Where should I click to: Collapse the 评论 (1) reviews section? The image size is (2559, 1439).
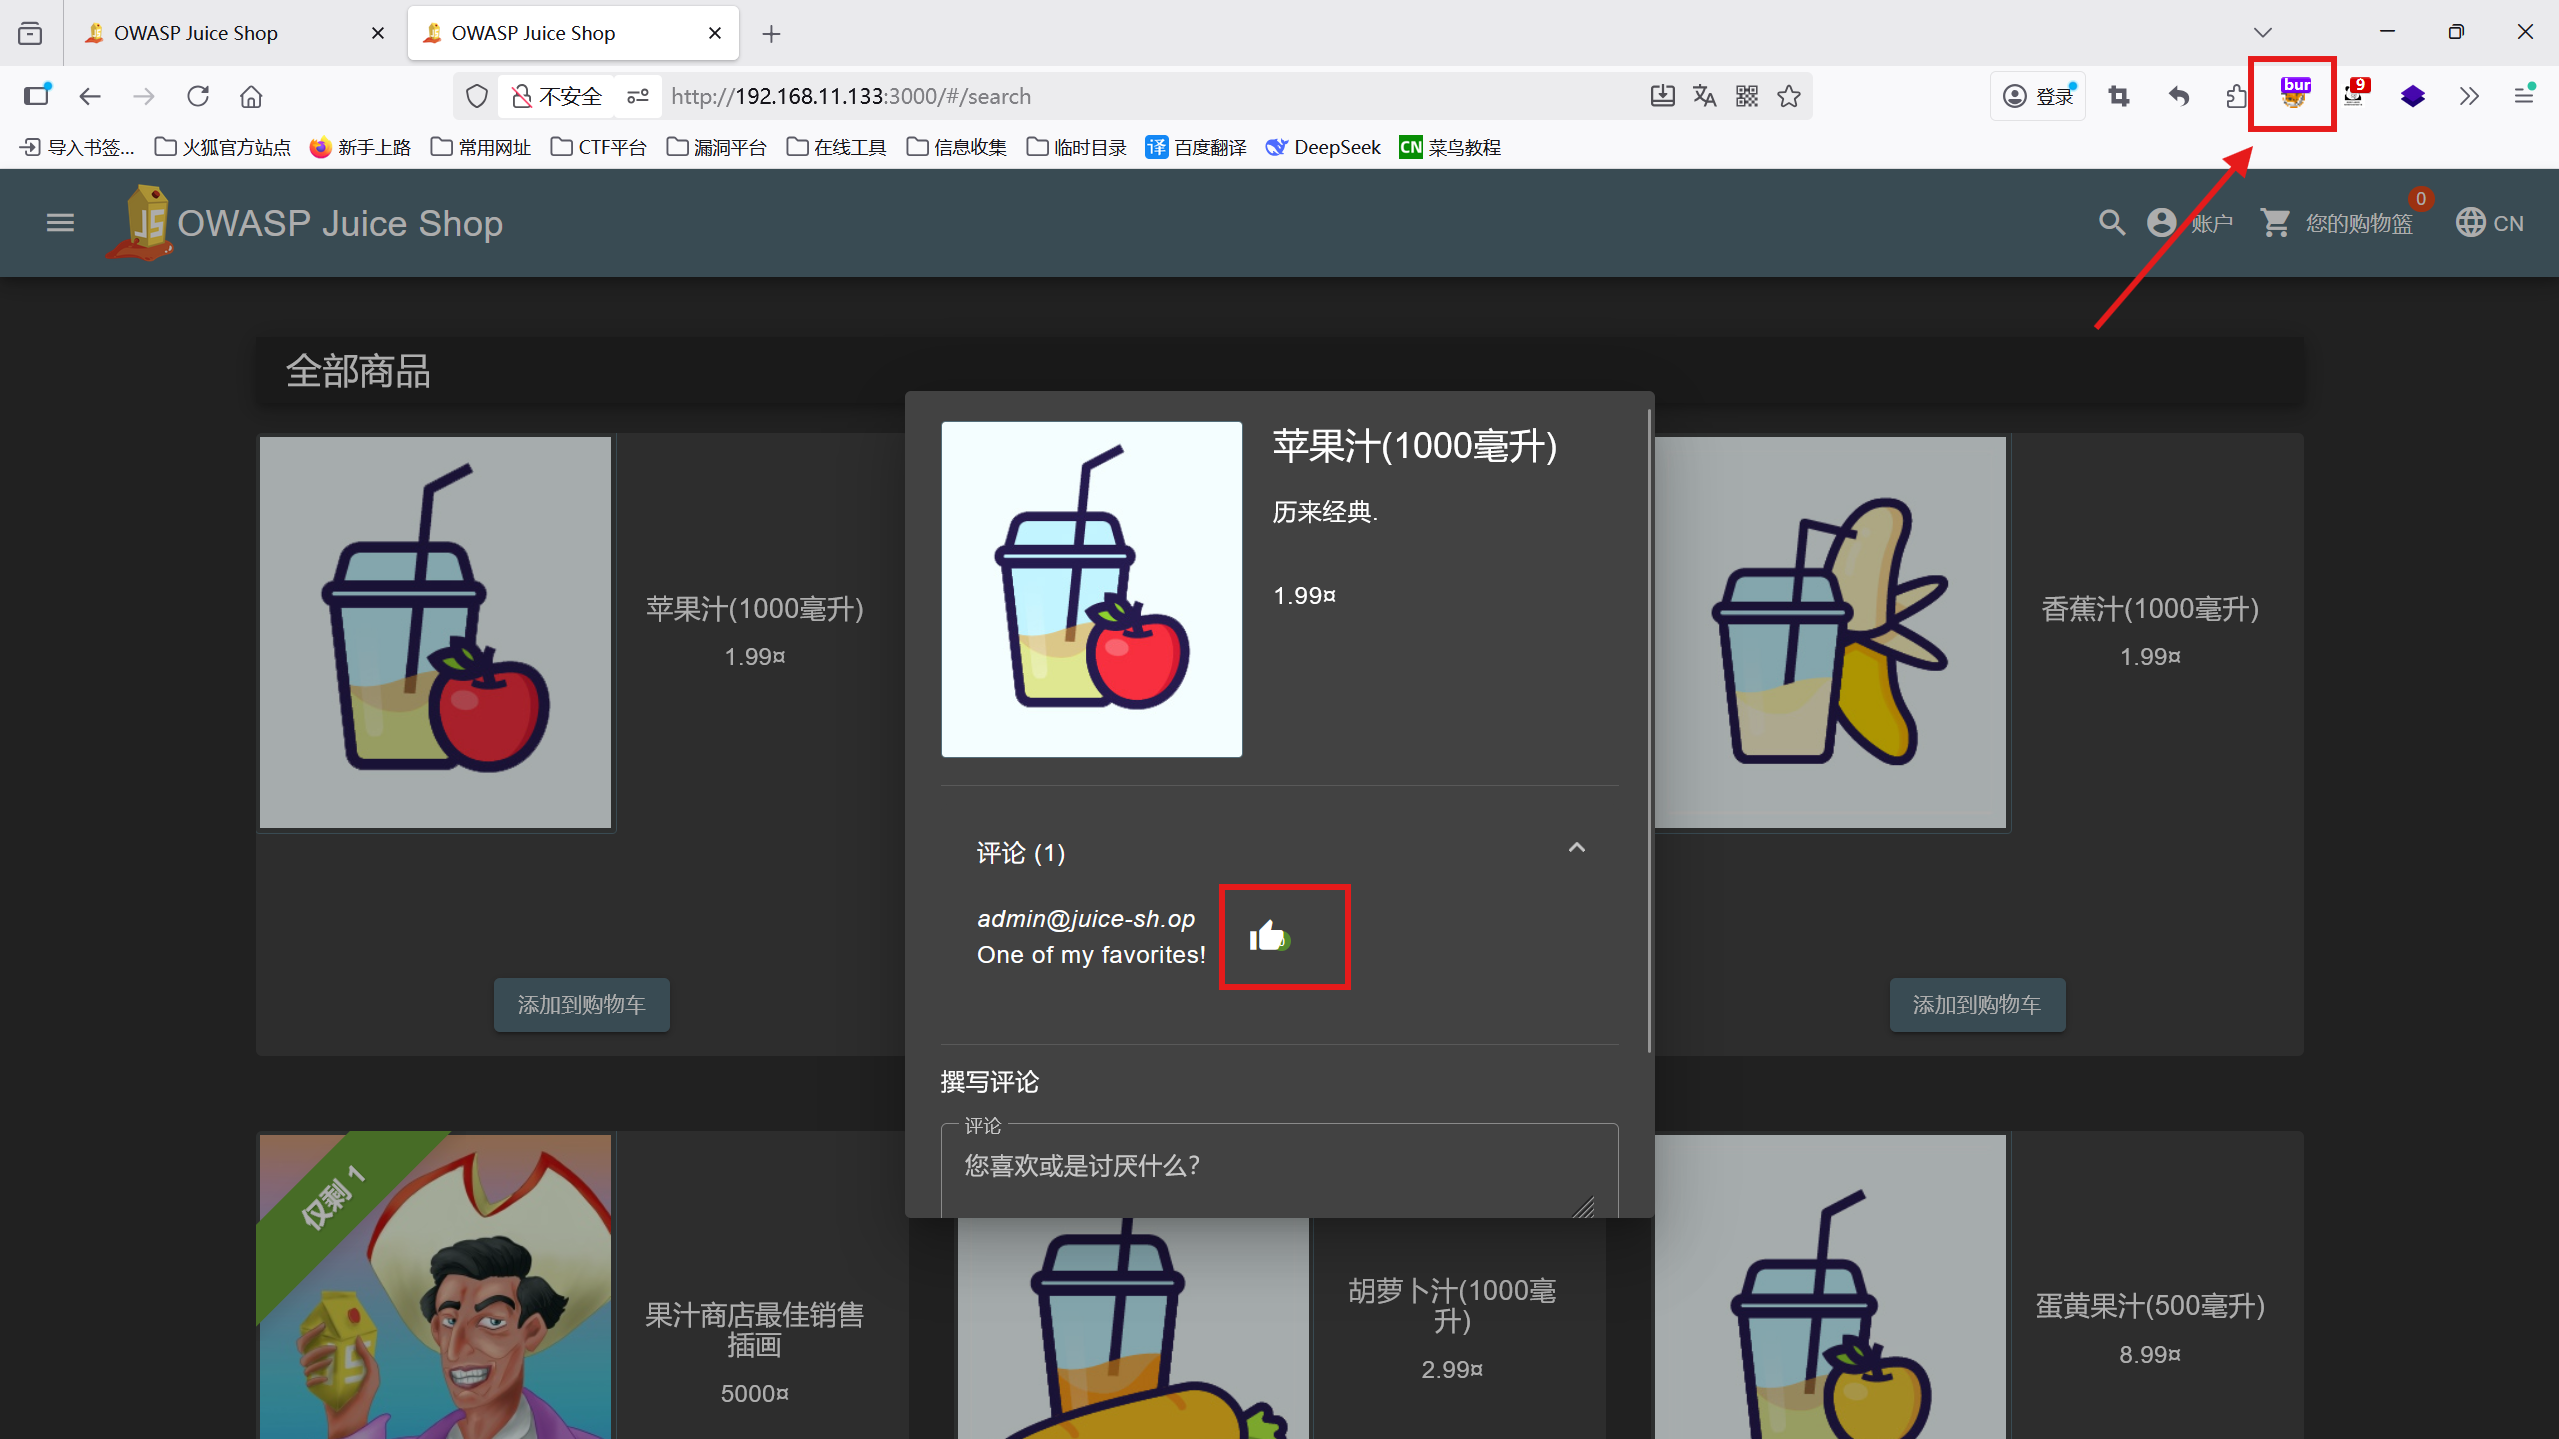[1576, 848]
